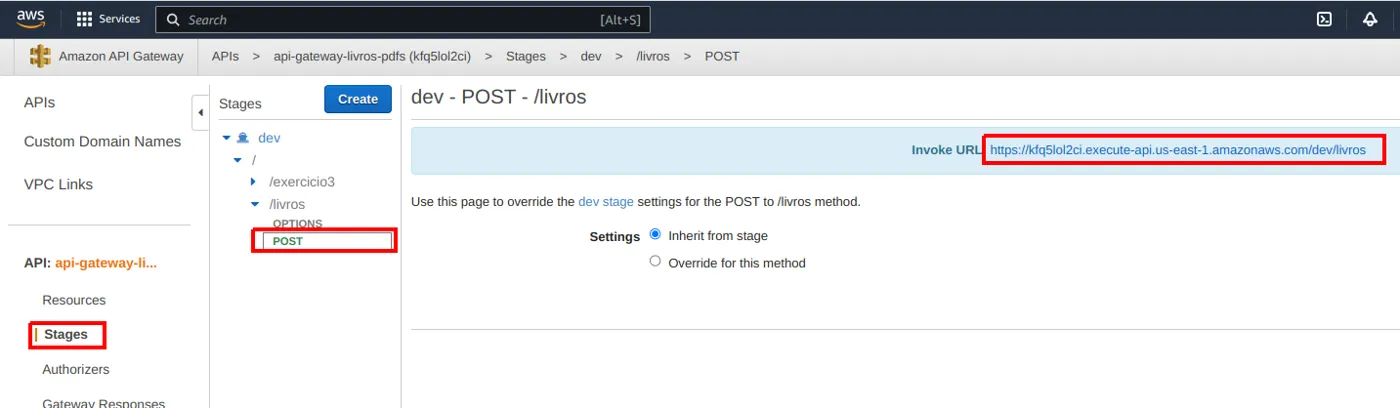The image size is (1400, 408).
Task: Go to APIs in breadcrumb
Action: (x=225, y=56)
